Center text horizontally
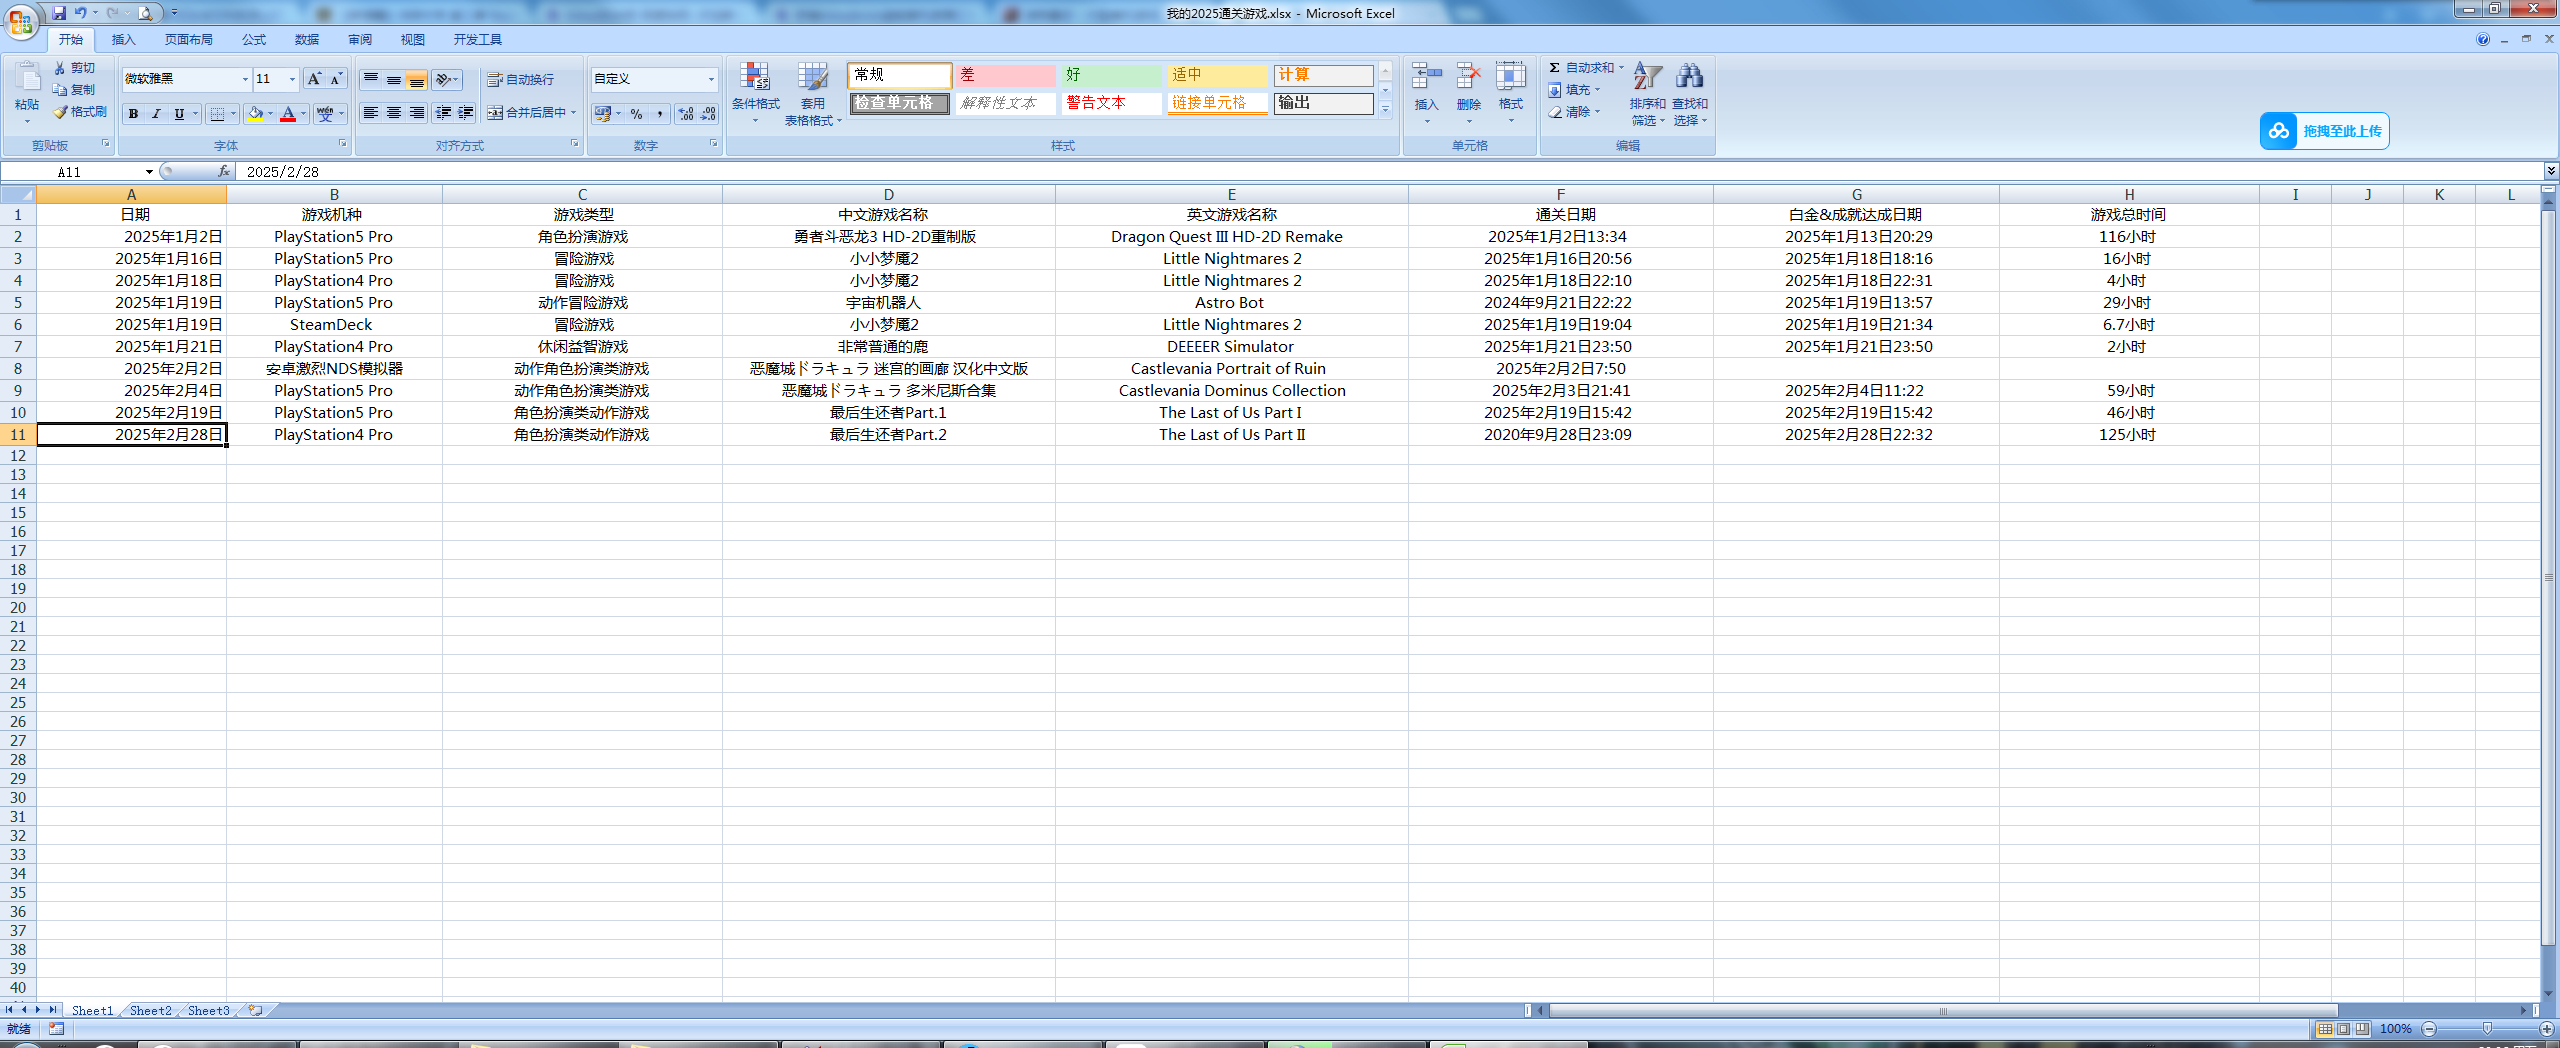This screenshot has height=1048, width=2560. tap(394, 113)
